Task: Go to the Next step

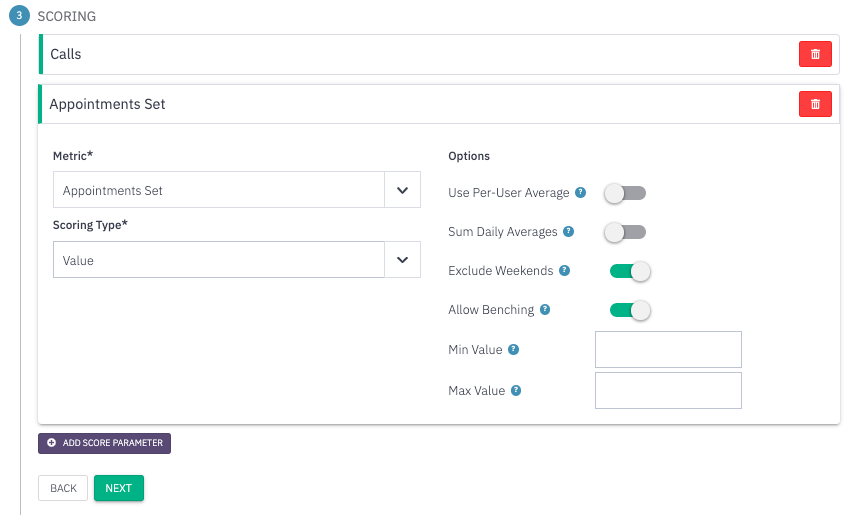Action: [x=118, y=488]
